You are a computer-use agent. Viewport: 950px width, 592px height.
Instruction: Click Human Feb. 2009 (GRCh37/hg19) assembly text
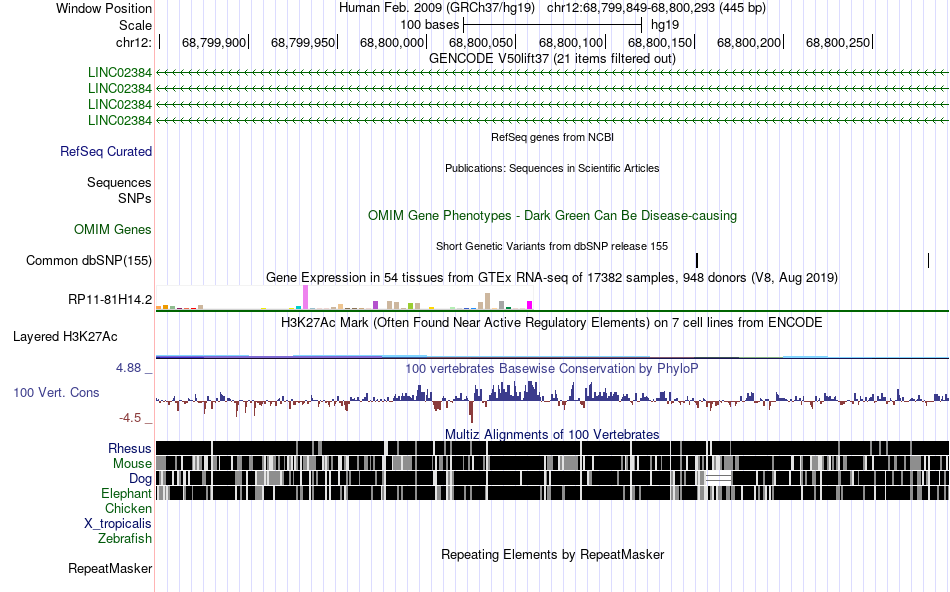coord(437,8)
